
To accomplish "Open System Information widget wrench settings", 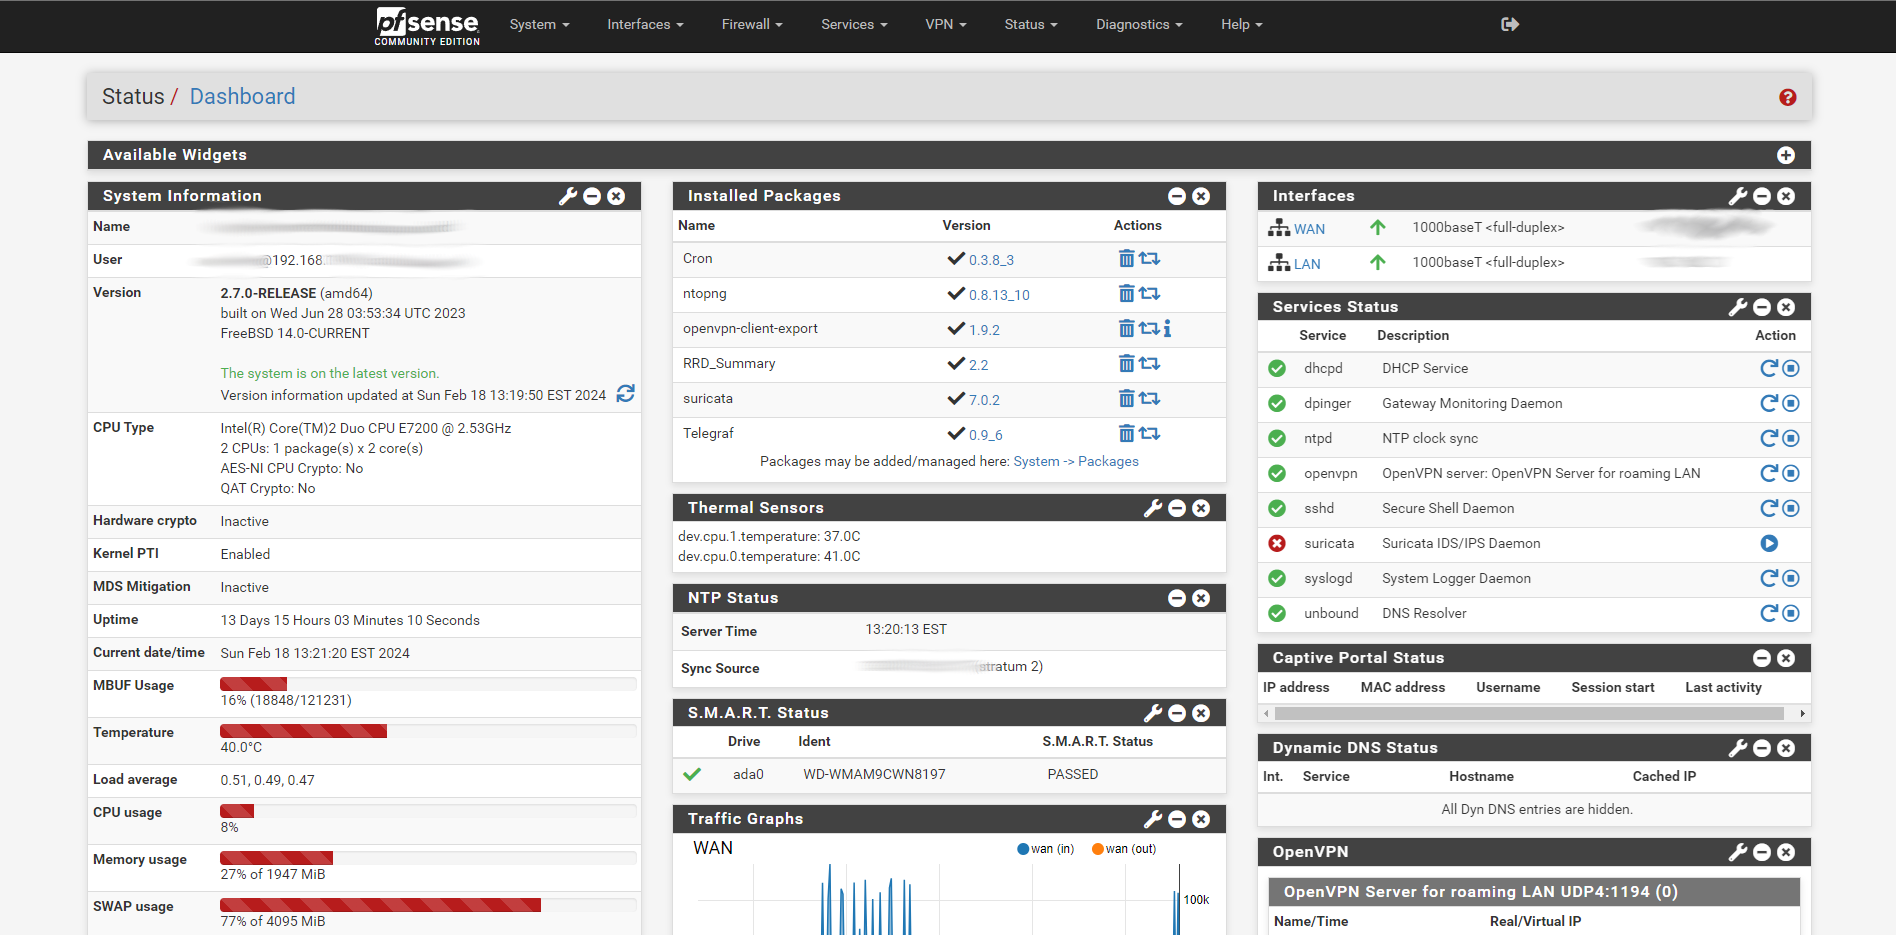I will pos(568,196).
